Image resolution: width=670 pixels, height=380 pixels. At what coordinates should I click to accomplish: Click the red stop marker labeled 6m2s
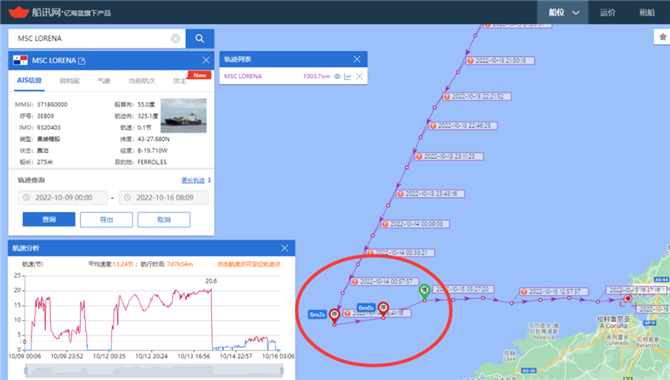335,316
